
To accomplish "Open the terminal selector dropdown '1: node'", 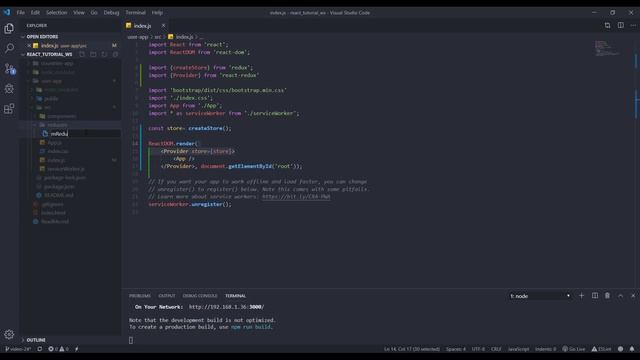I will [x=540, y=296].
